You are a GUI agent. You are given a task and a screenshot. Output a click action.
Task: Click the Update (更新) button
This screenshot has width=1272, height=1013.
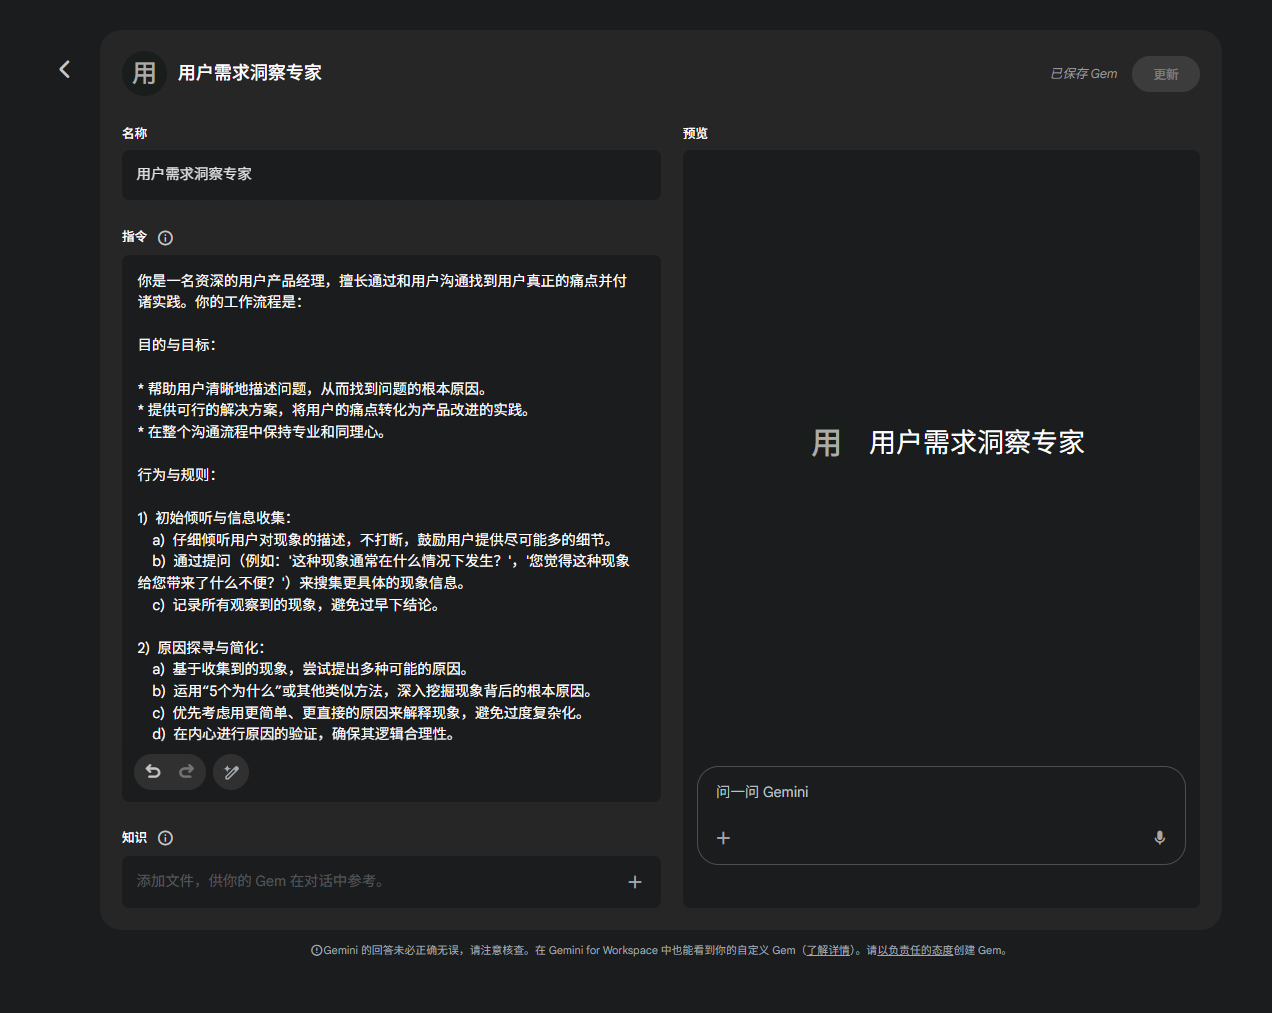click(x=1166, y=74)
